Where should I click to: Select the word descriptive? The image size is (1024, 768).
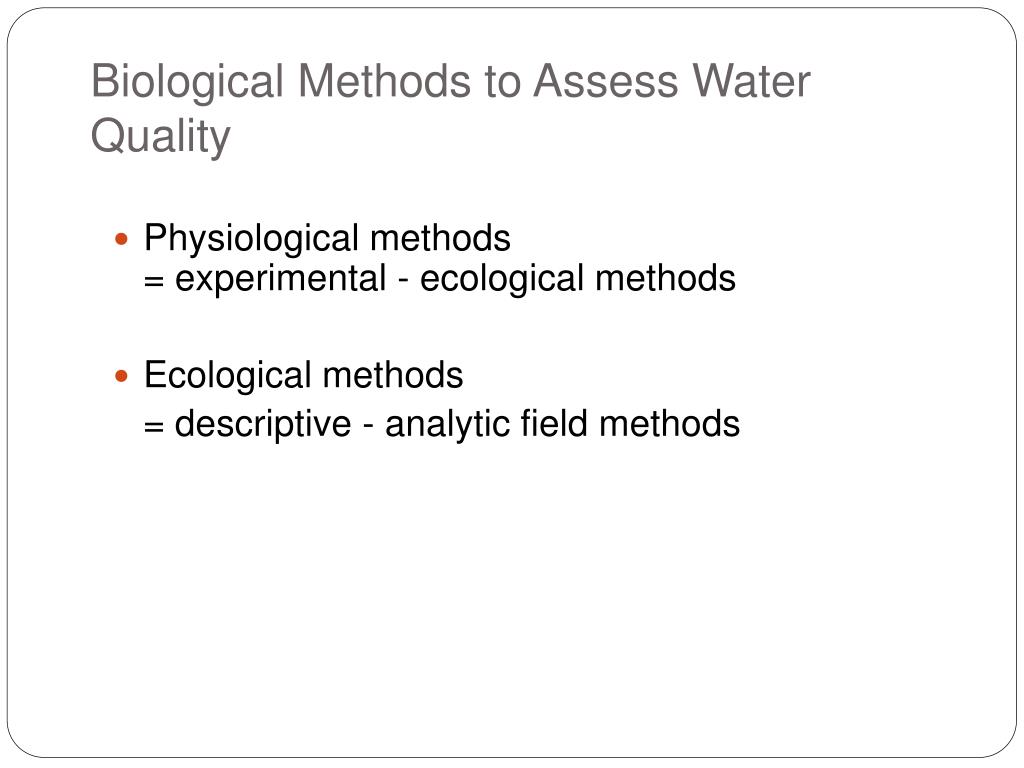click(x=263, y=424)
